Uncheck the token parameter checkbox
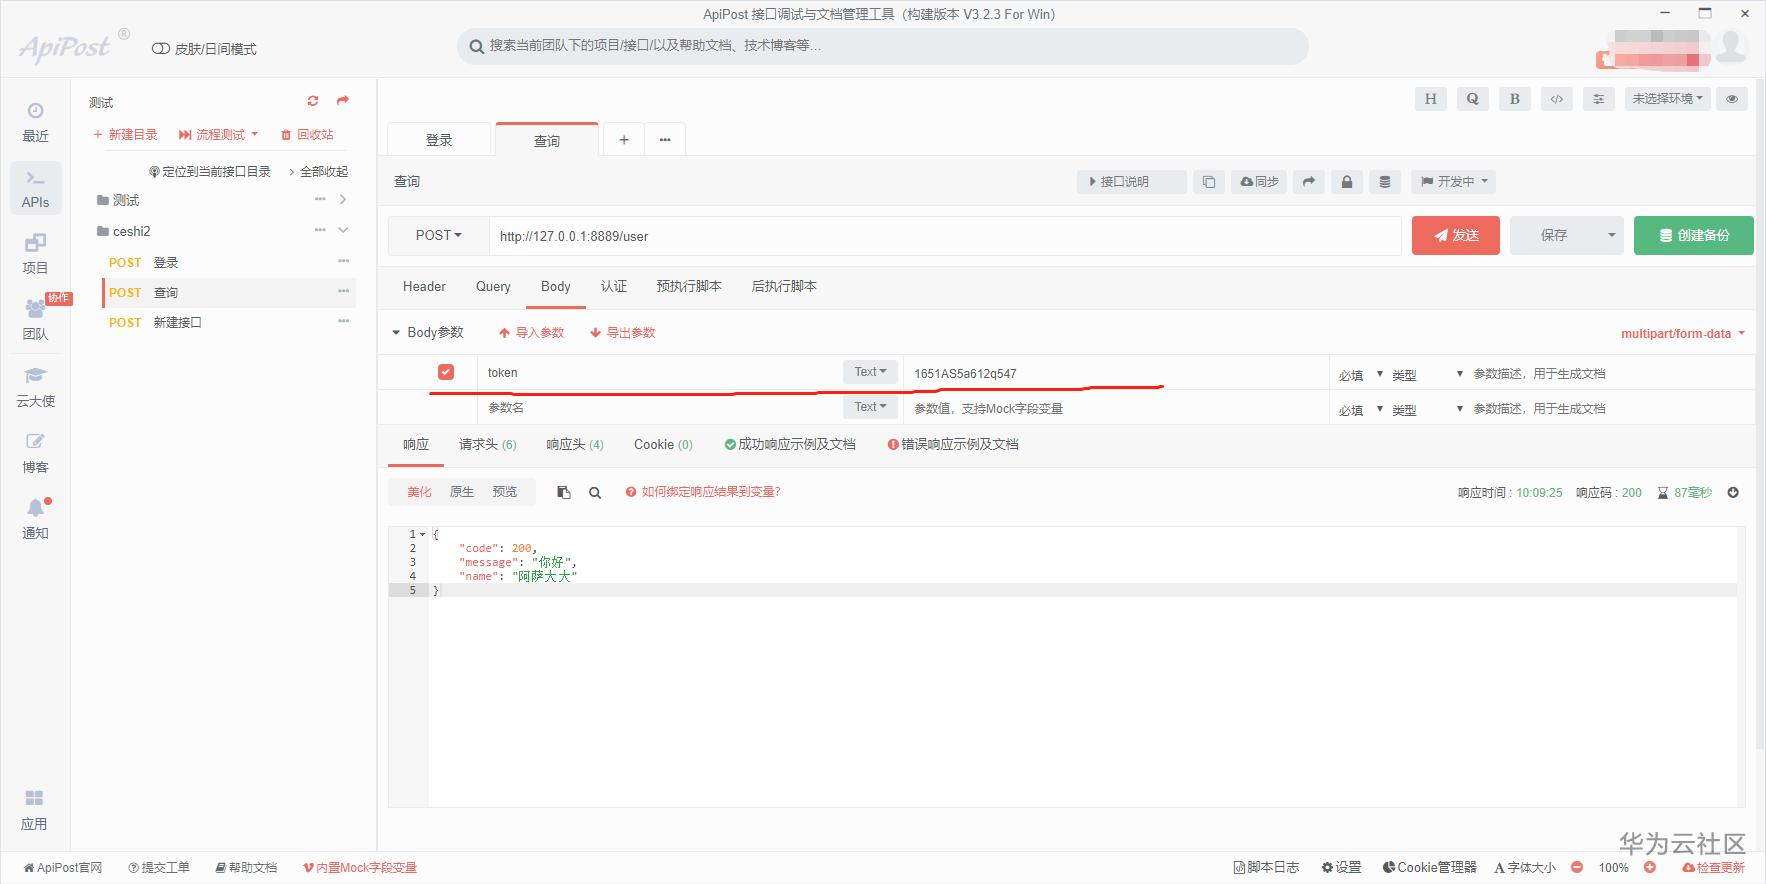The height and width of the screenshot is (884, 1766). coord(446,372)
